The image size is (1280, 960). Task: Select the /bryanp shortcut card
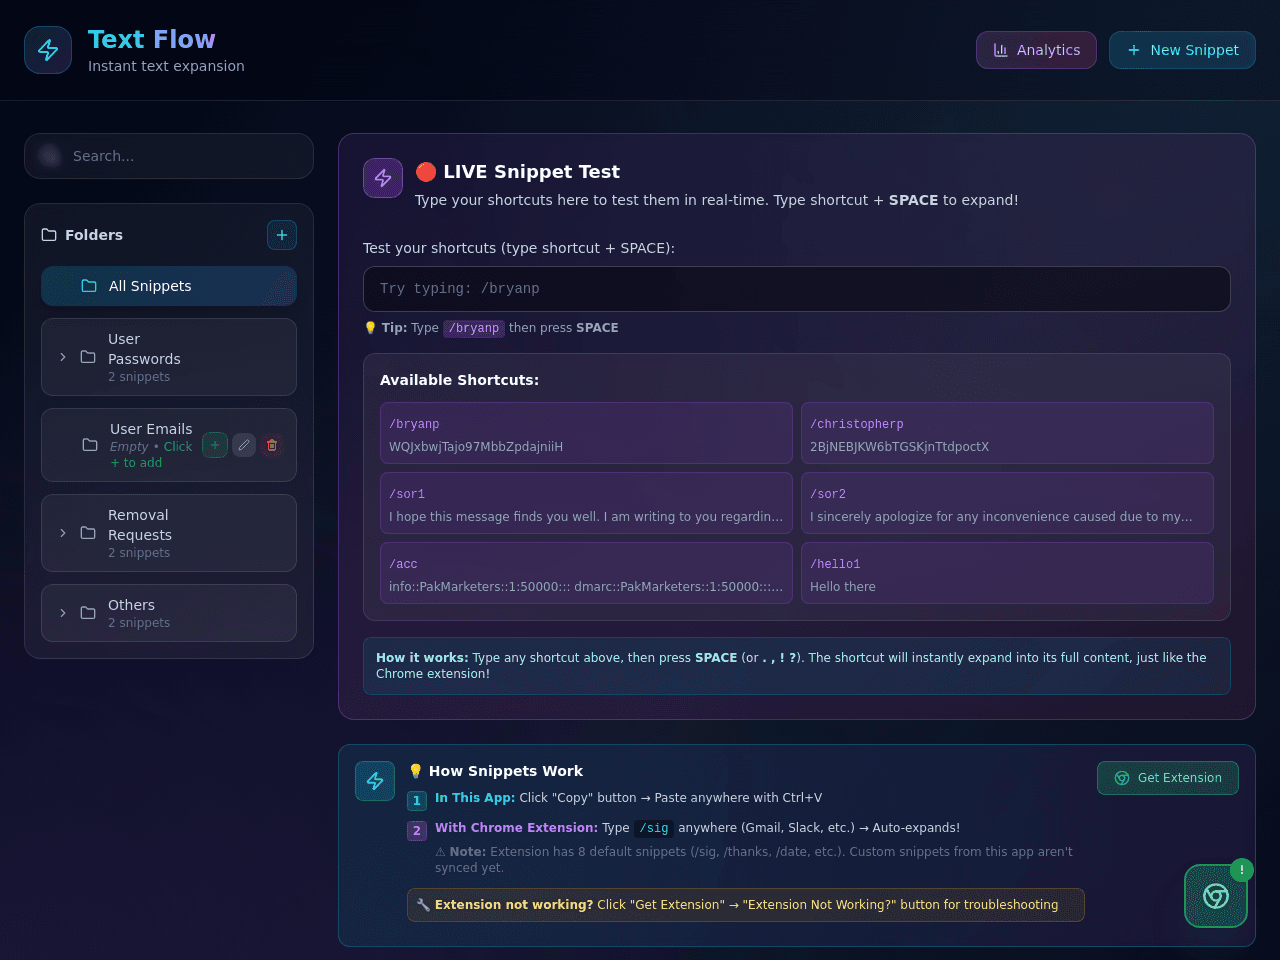[x=586, y=433]
